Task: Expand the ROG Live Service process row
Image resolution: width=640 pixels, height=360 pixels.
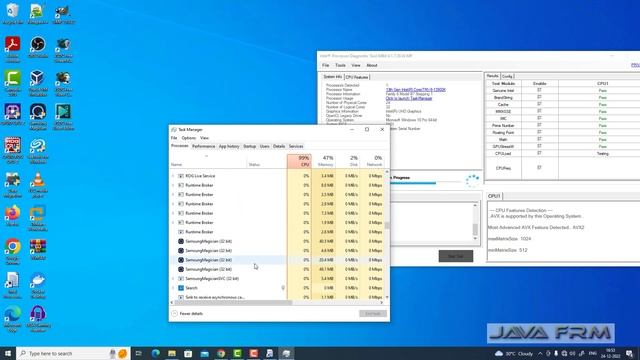Action: tap(173, 176)
